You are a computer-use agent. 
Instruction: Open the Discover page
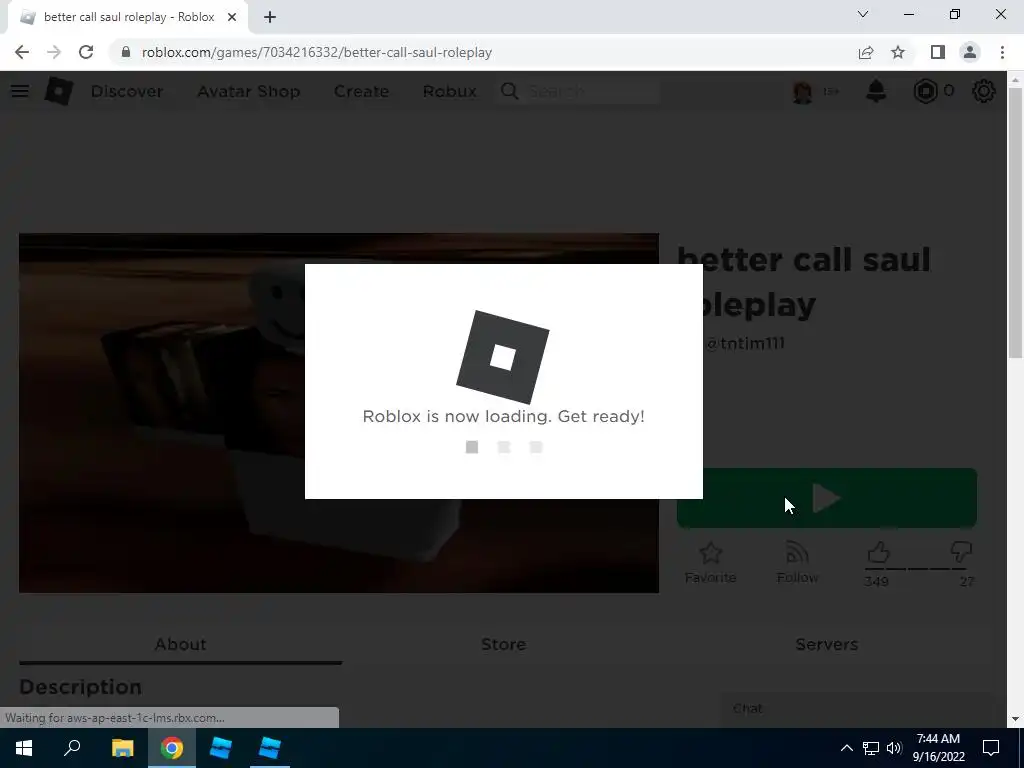[x=127, y=91]
